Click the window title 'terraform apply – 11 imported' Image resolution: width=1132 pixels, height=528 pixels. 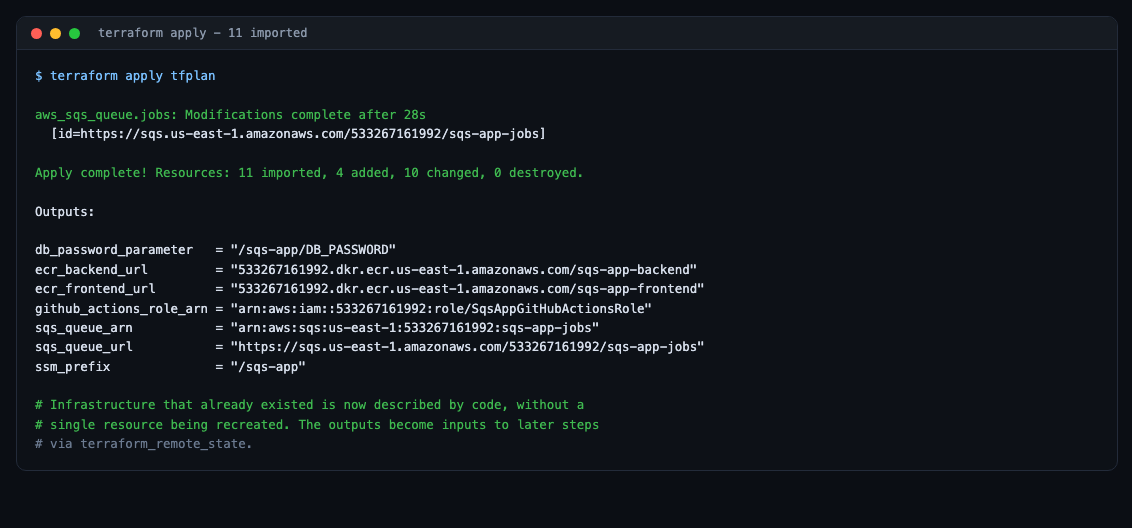202,33
